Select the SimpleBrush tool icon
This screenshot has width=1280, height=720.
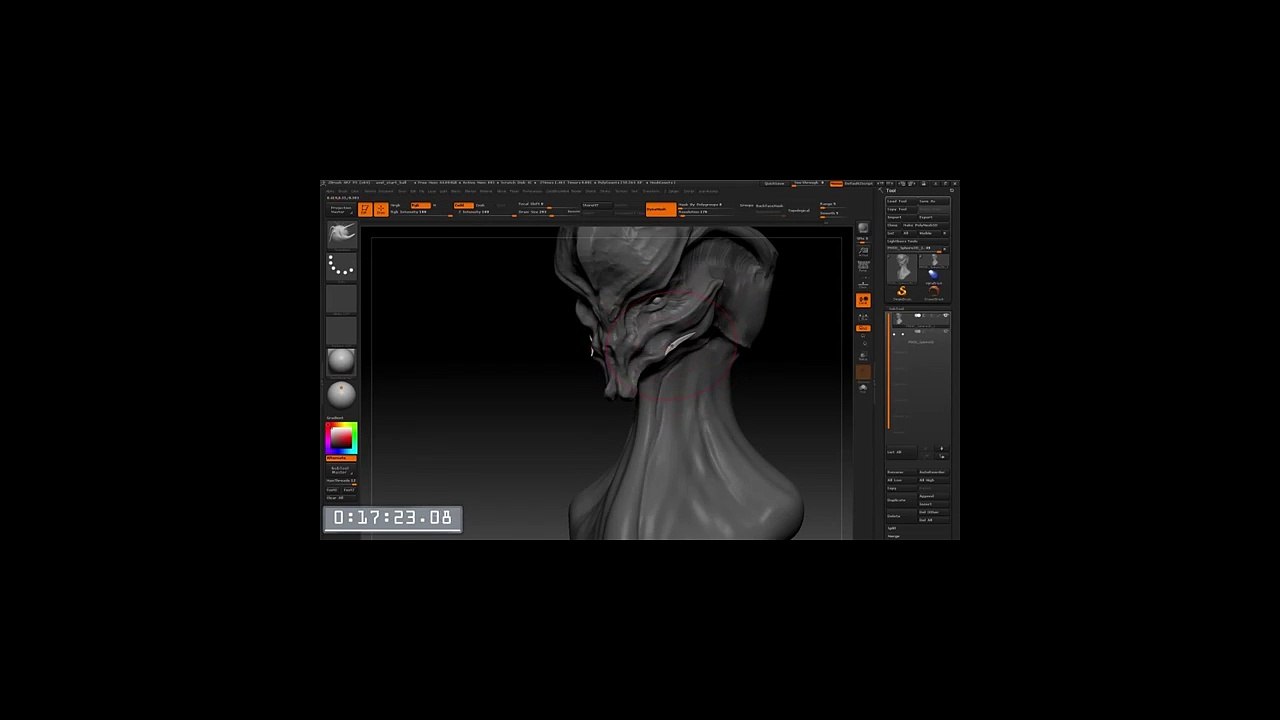click(901, 292)
